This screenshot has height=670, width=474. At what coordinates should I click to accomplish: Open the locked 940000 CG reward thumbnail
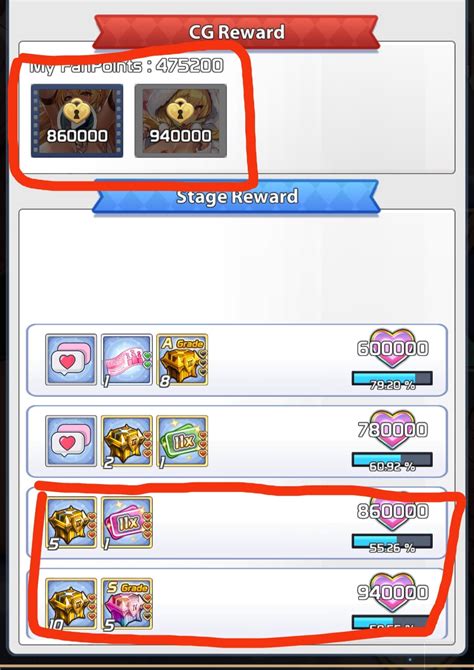pyautogui.click(x=180, y=121)
